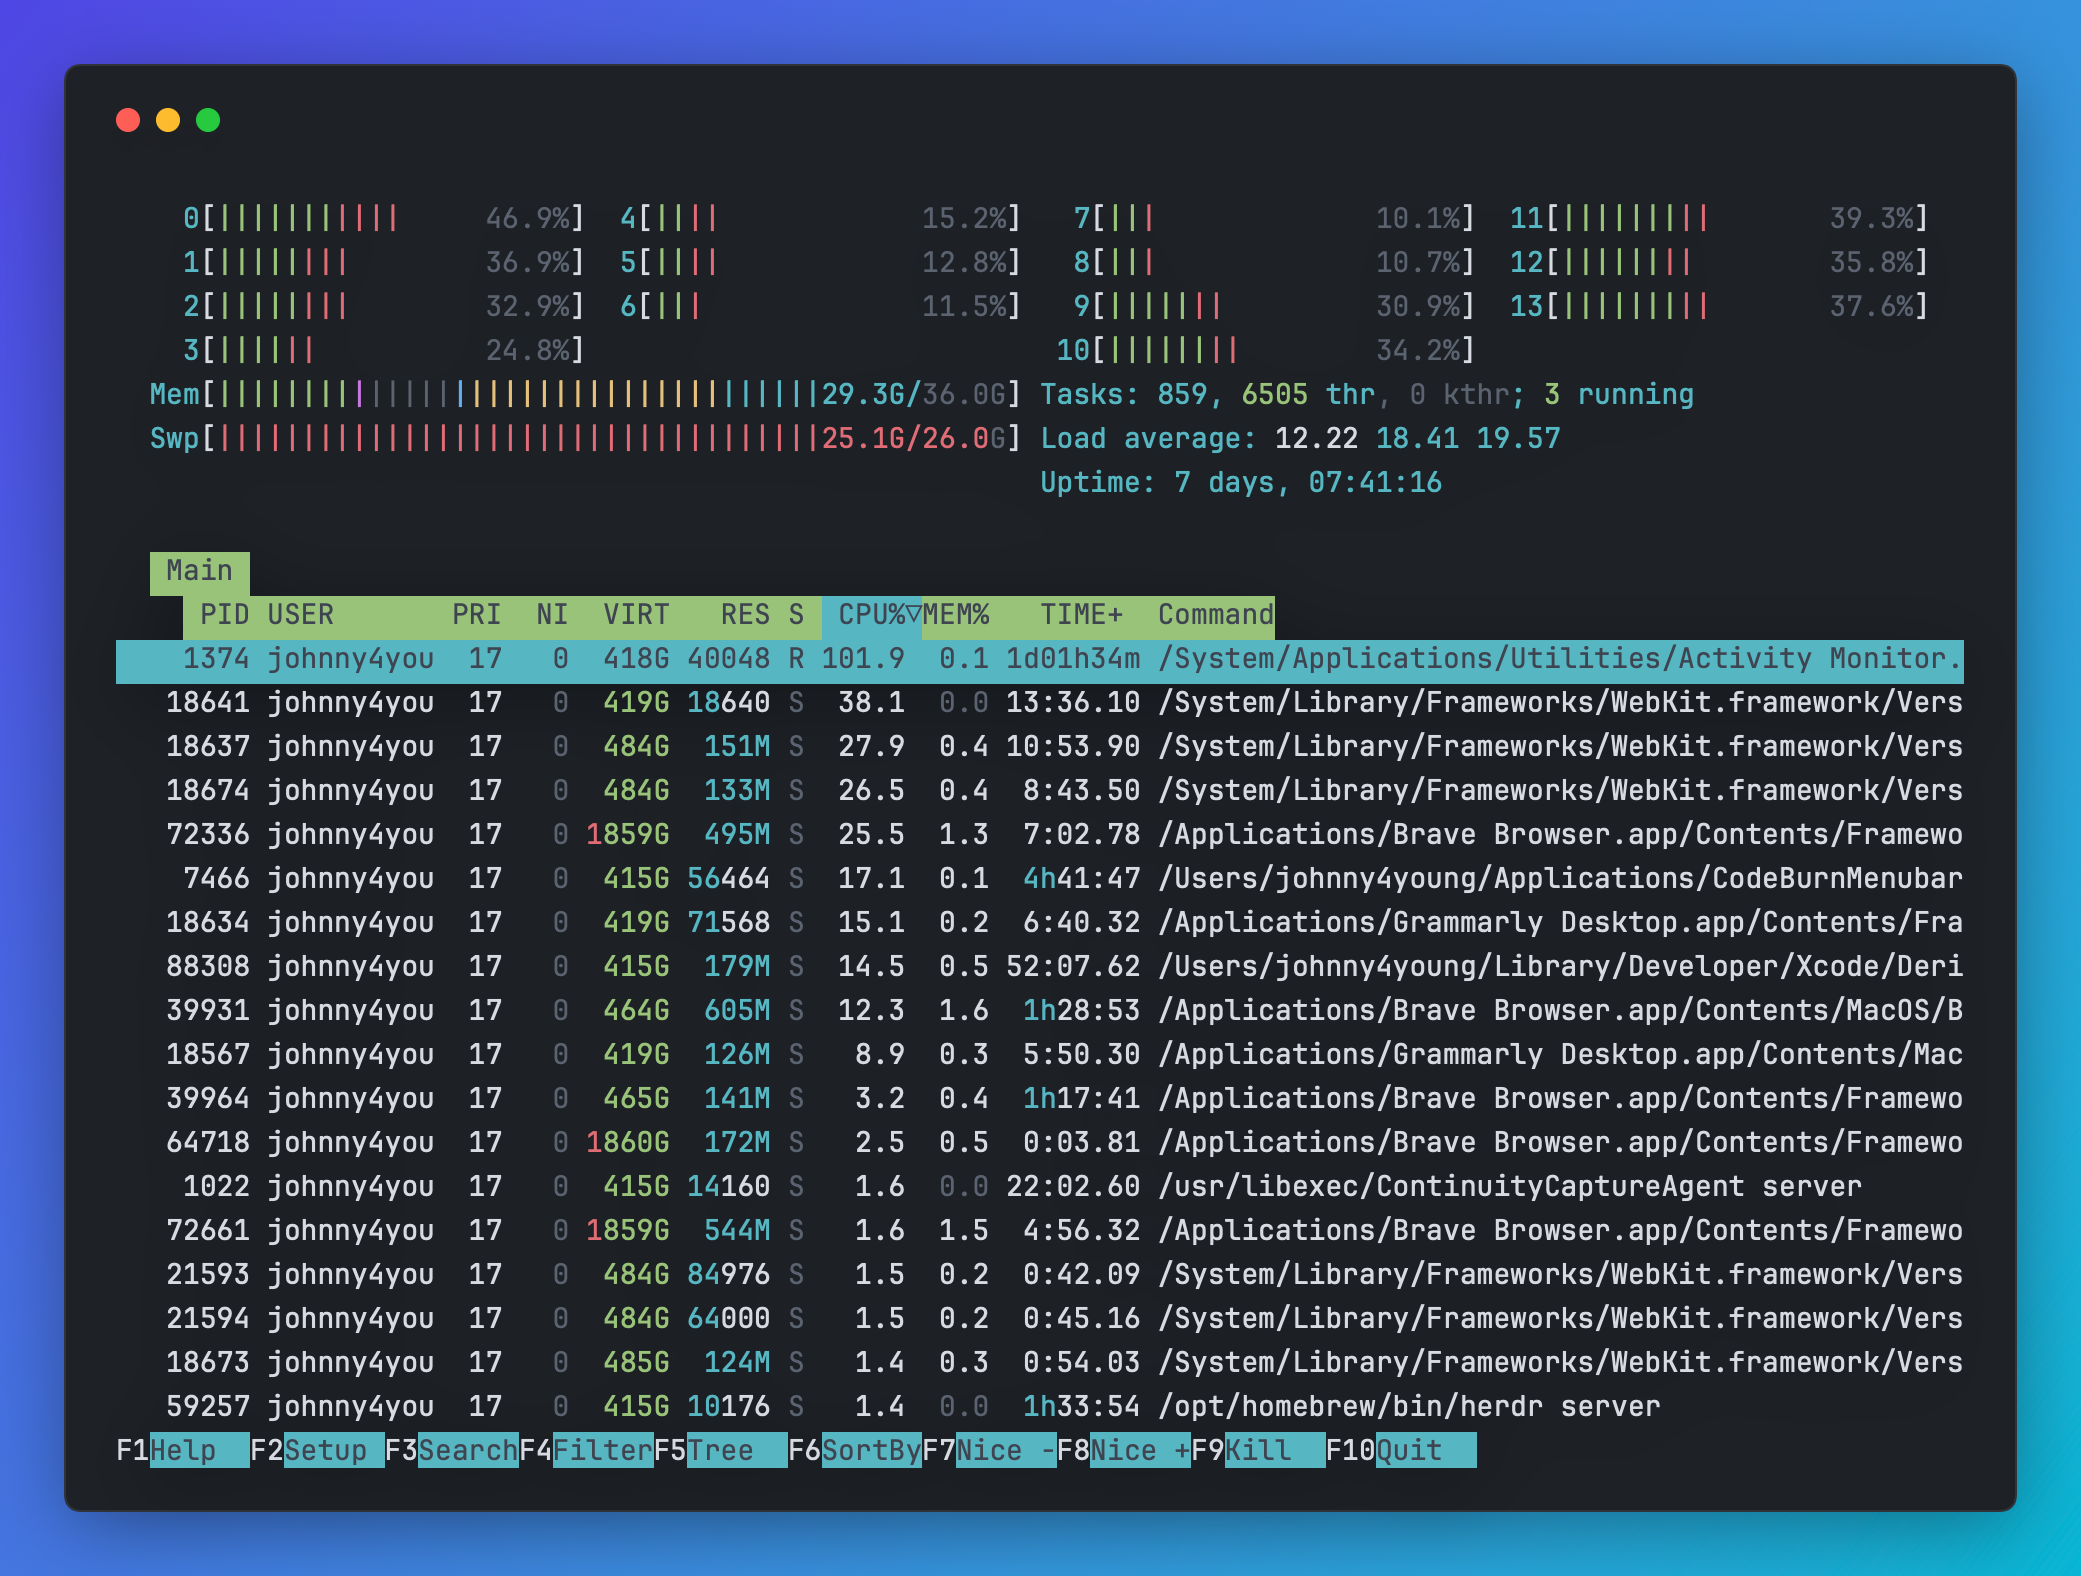The height and width of the screenshot is (1576, 2081).
Task: Select process row with PID 18637
Action: pyautogui.click(x=1040, y=748)
